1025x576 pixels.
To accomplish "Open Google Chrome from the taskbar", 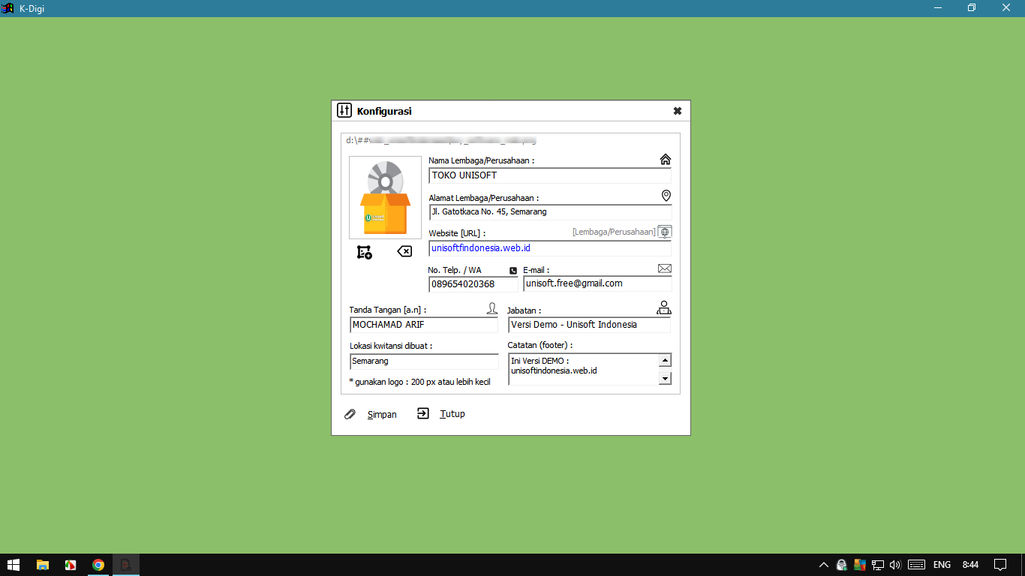I will (98, 565).
